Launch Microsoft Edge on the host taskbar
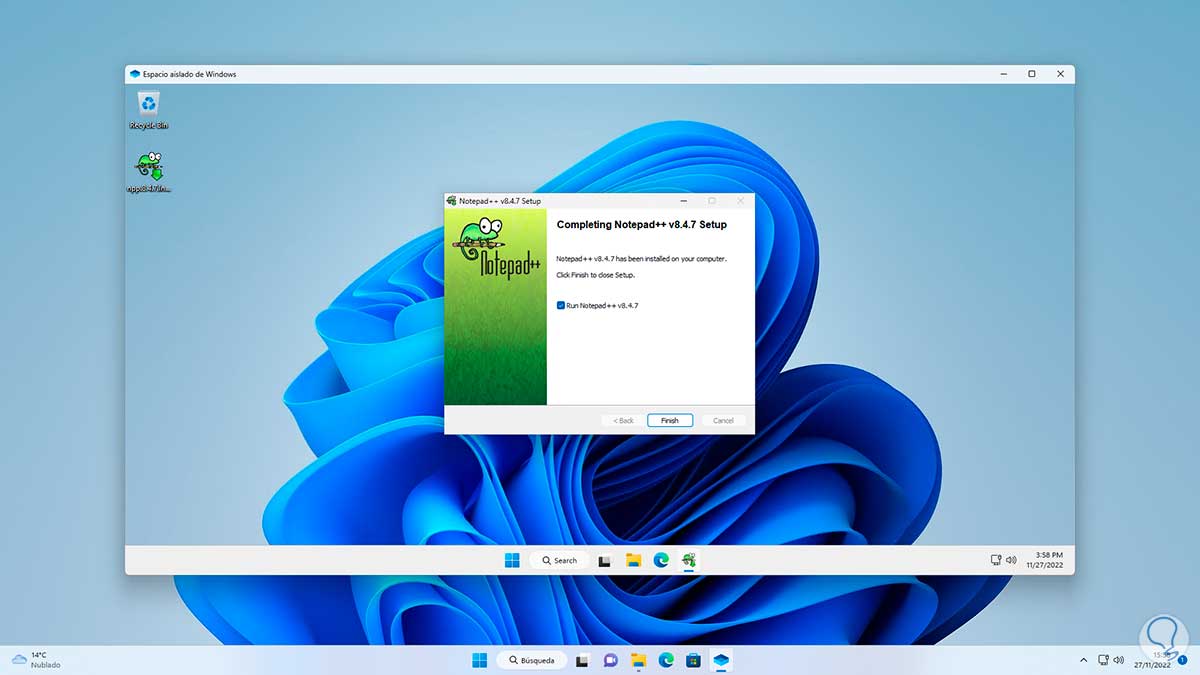 pos(666,660)
